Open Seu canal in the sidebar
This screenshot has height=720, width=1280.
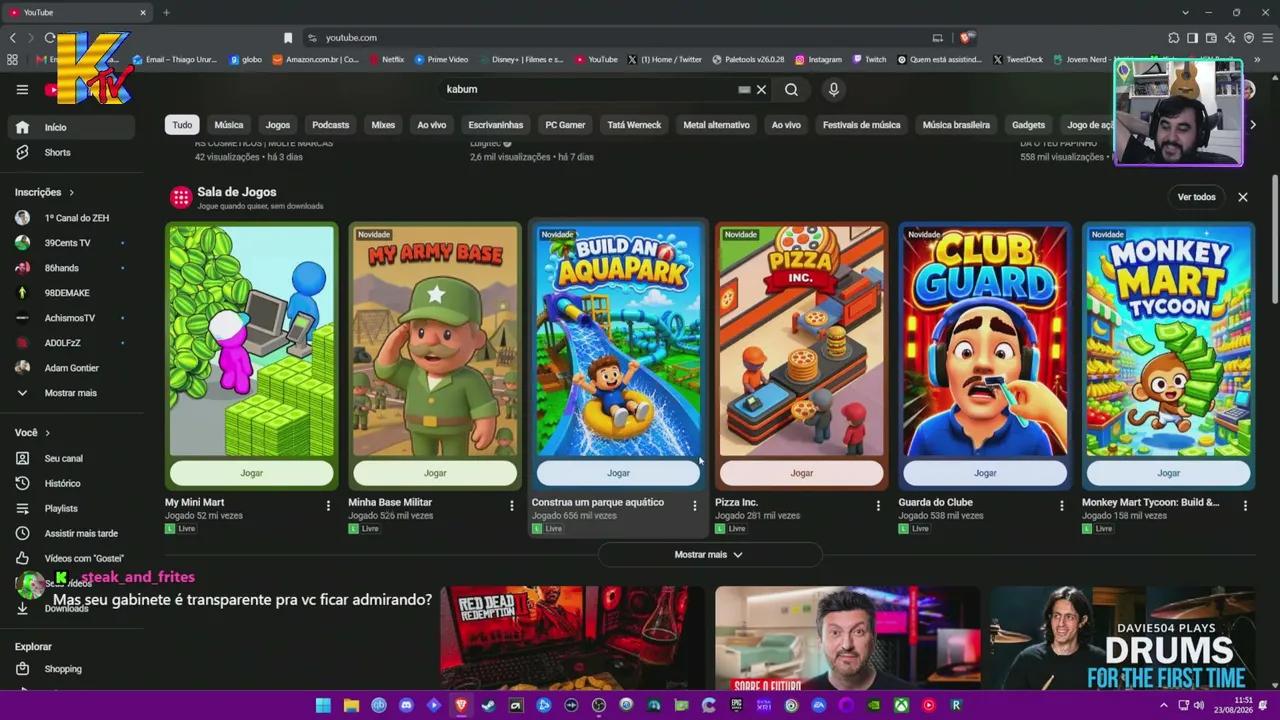70,458
